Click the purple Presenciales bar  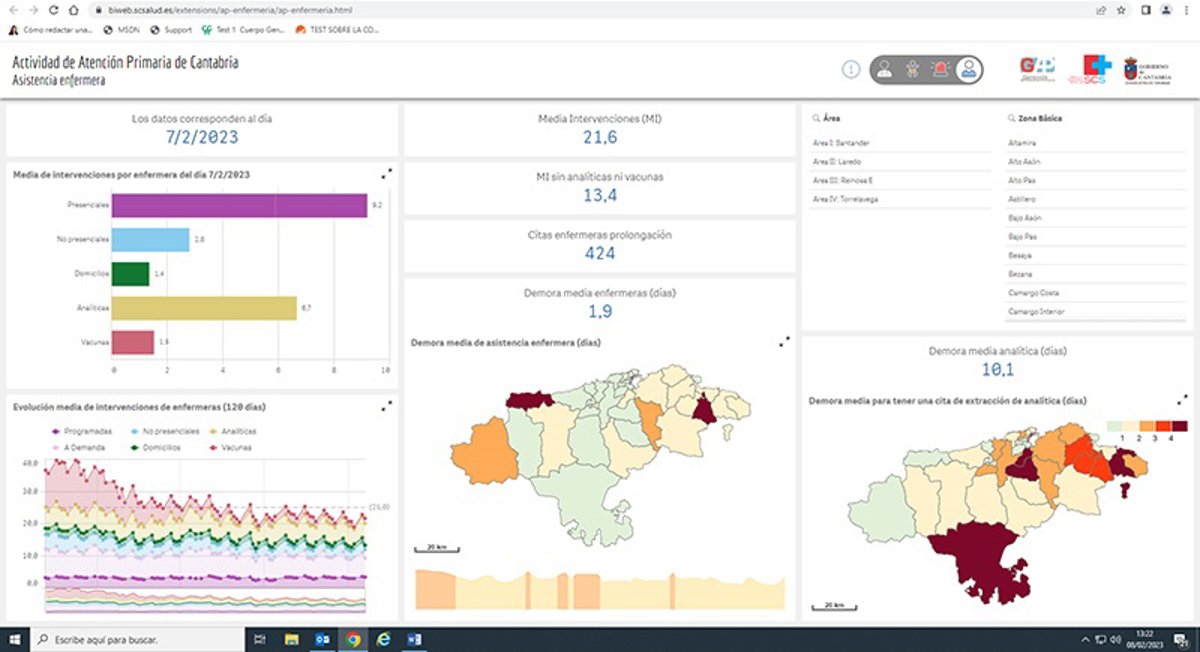(x=239, y=205)
